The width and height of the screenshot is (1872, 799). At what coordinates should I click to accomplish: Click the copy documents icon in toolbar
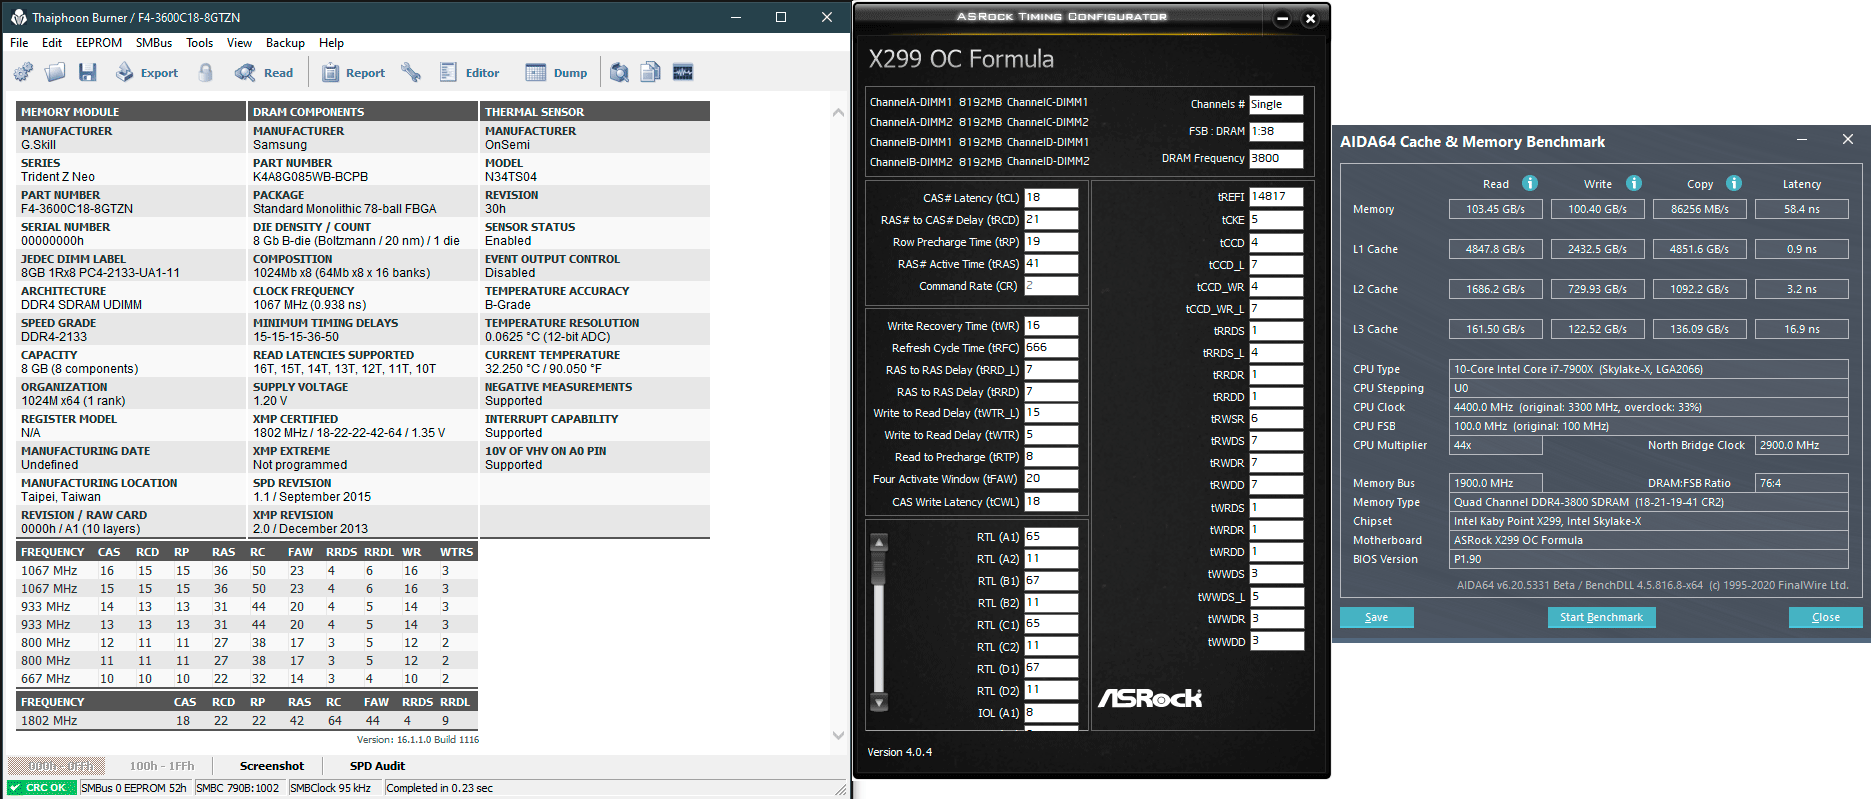(651, 72)
